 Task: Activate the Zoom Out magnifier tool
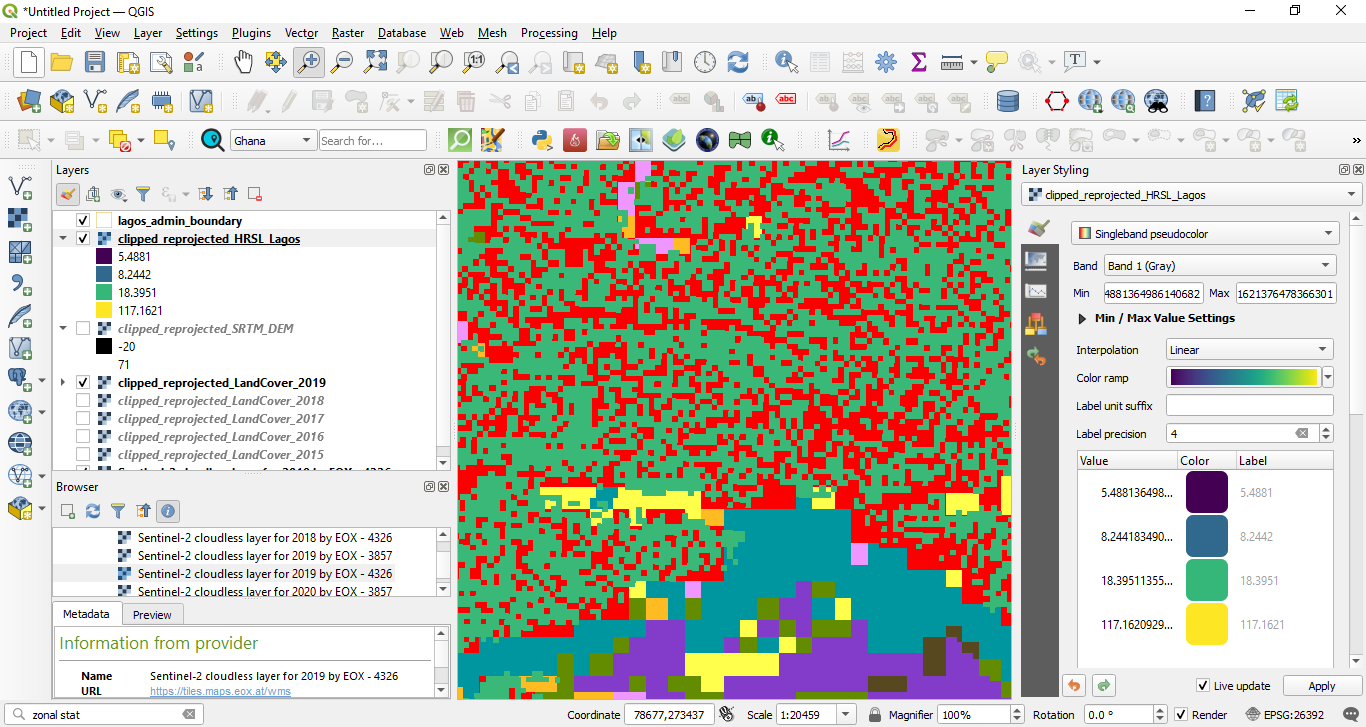point(342,62)
